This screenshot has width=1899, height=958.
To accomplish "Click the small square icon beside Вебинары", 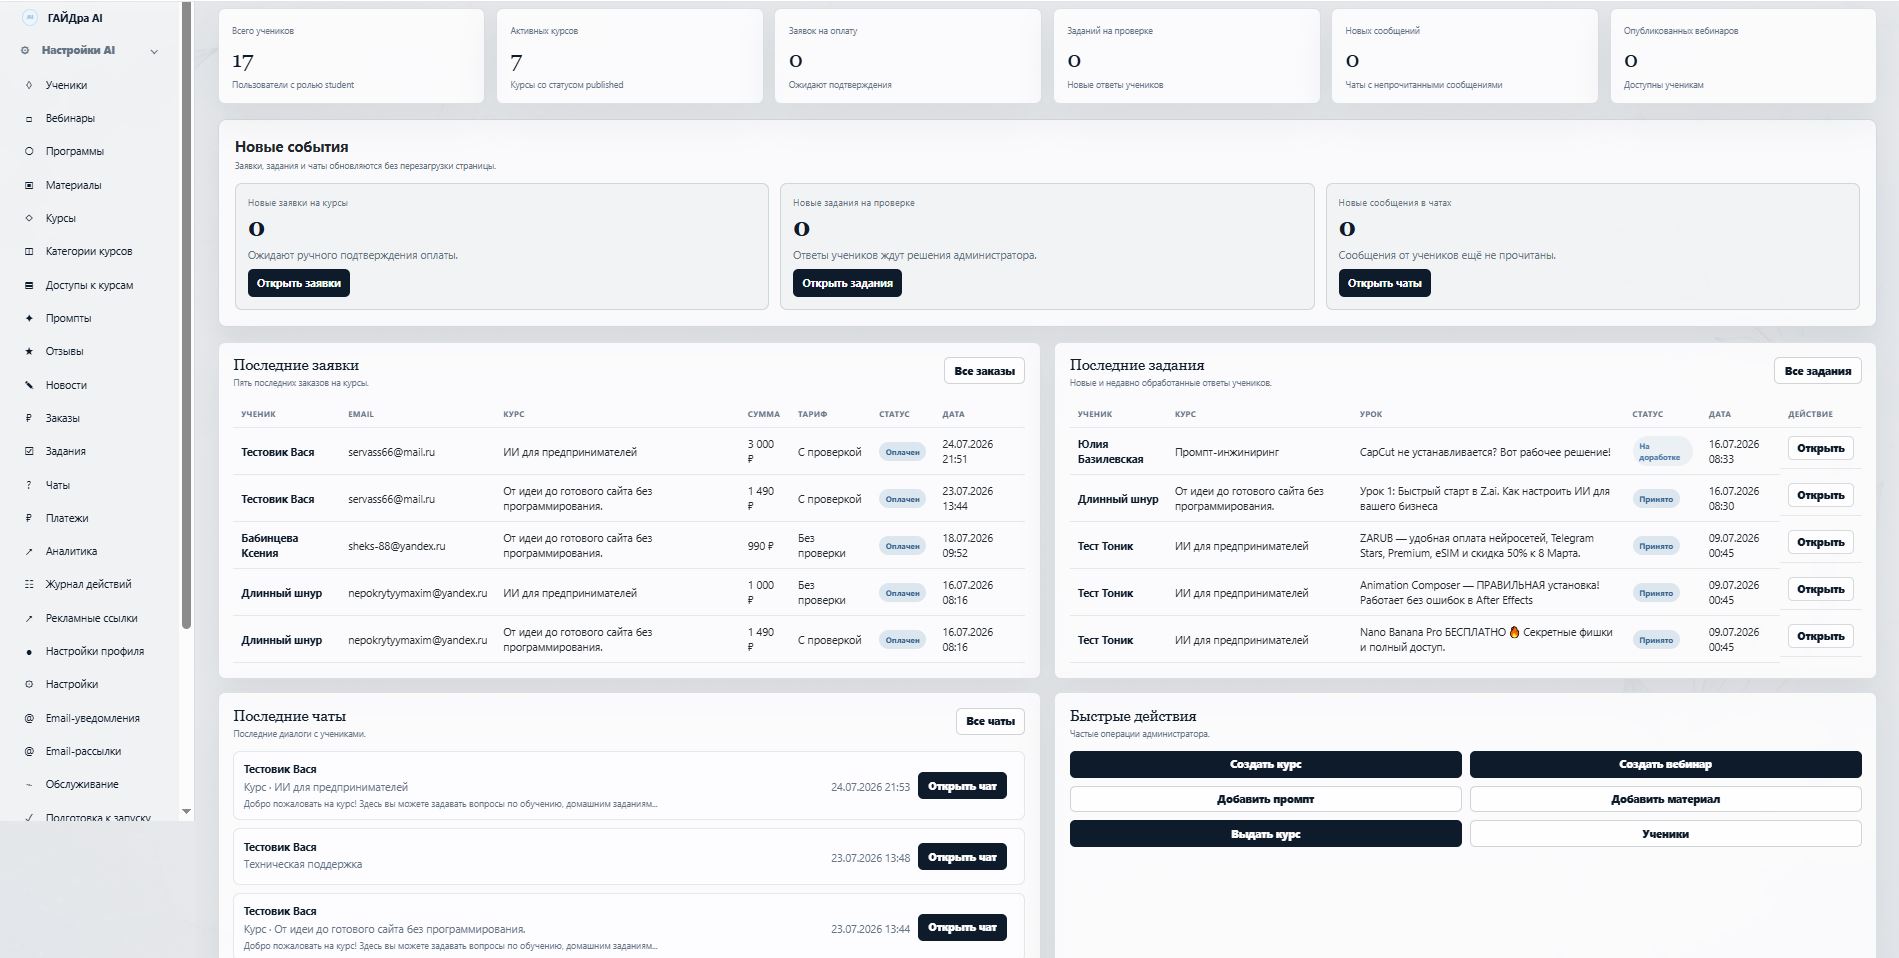I will 29,118.
